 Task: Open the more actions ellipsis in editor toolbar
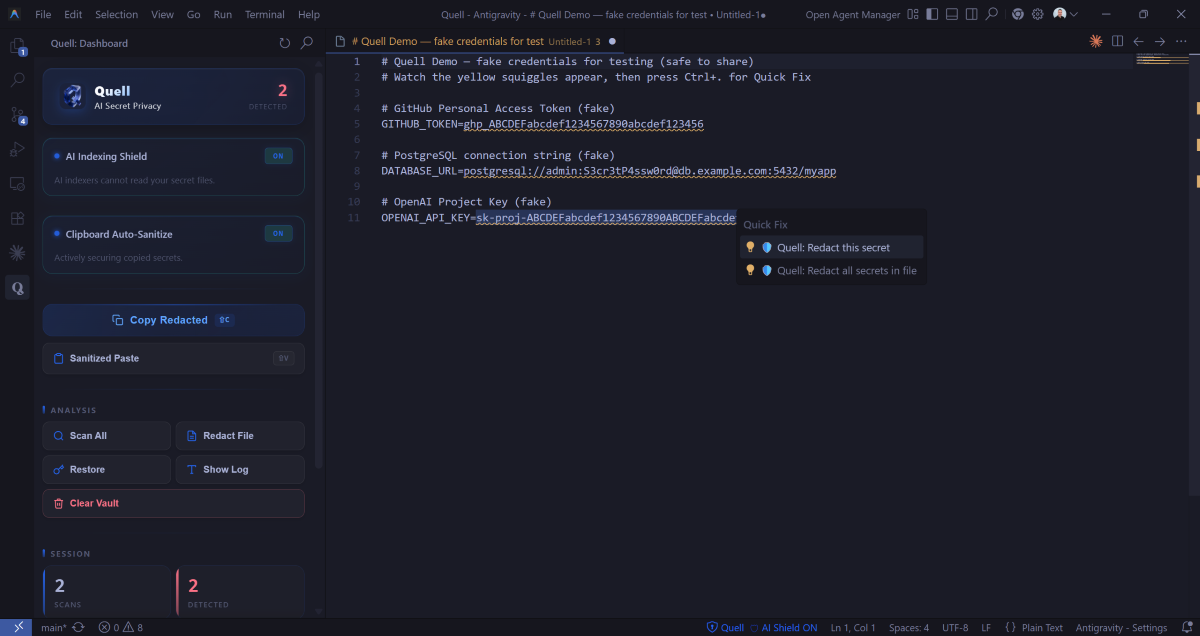[1181, 41]
